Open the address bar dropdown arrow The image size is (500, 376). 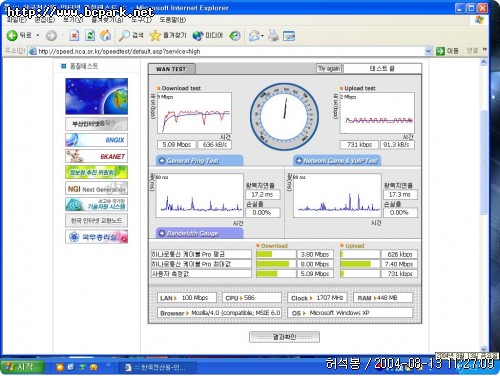429,51
